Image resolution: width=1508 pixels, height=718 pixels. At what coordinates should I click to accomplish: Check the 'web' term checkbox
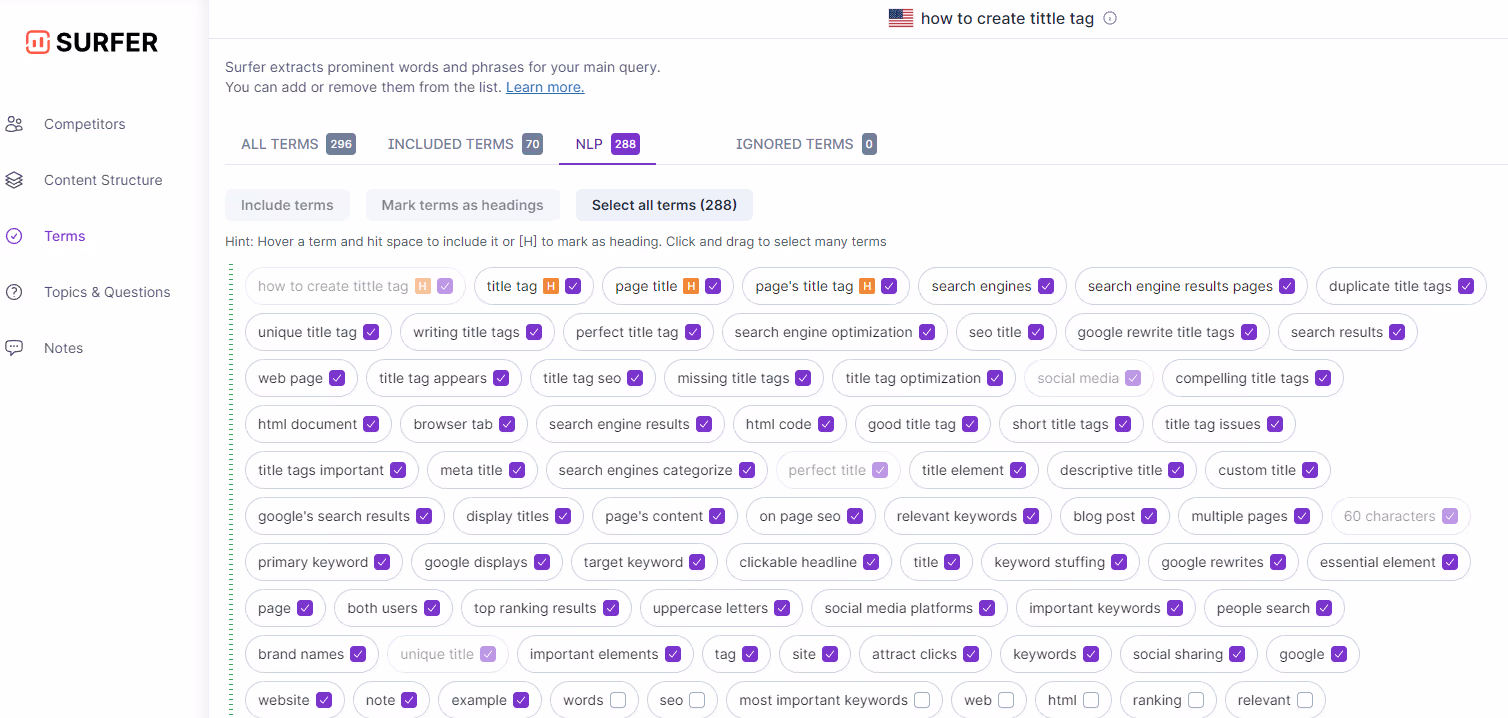tap(1006, 700)
